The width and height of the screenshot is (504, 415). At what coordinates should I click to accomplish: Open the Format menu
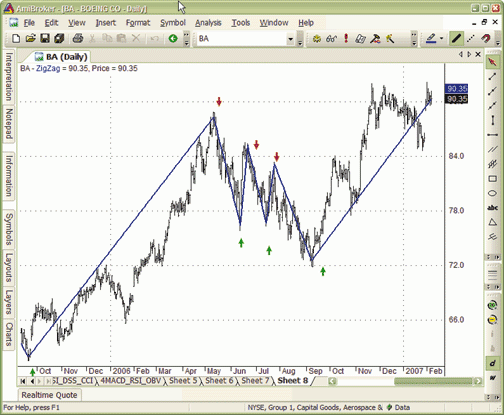click(x=138, y=23)
